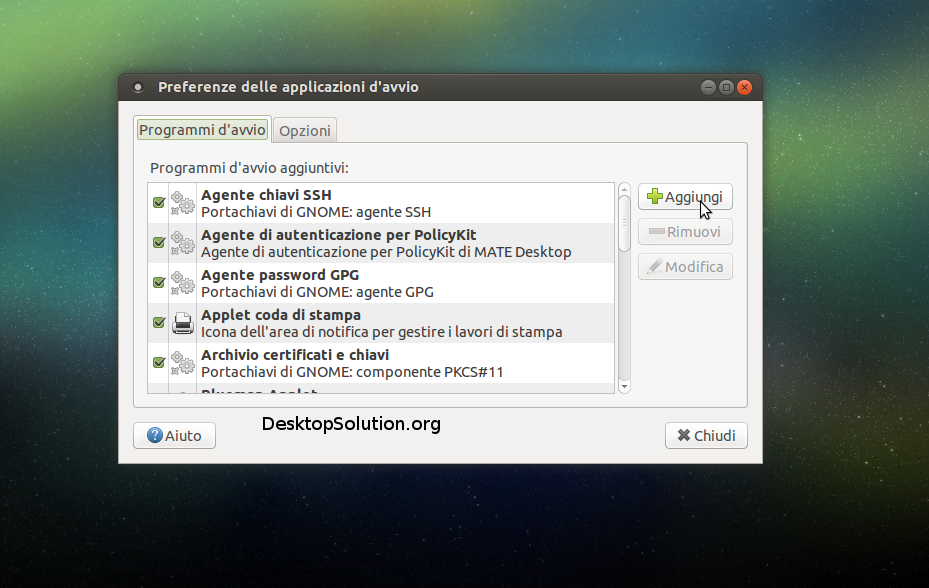This screenshot has width=929, height=588.
Task: Close the window with the red title bar button
Action: point(745,88)
